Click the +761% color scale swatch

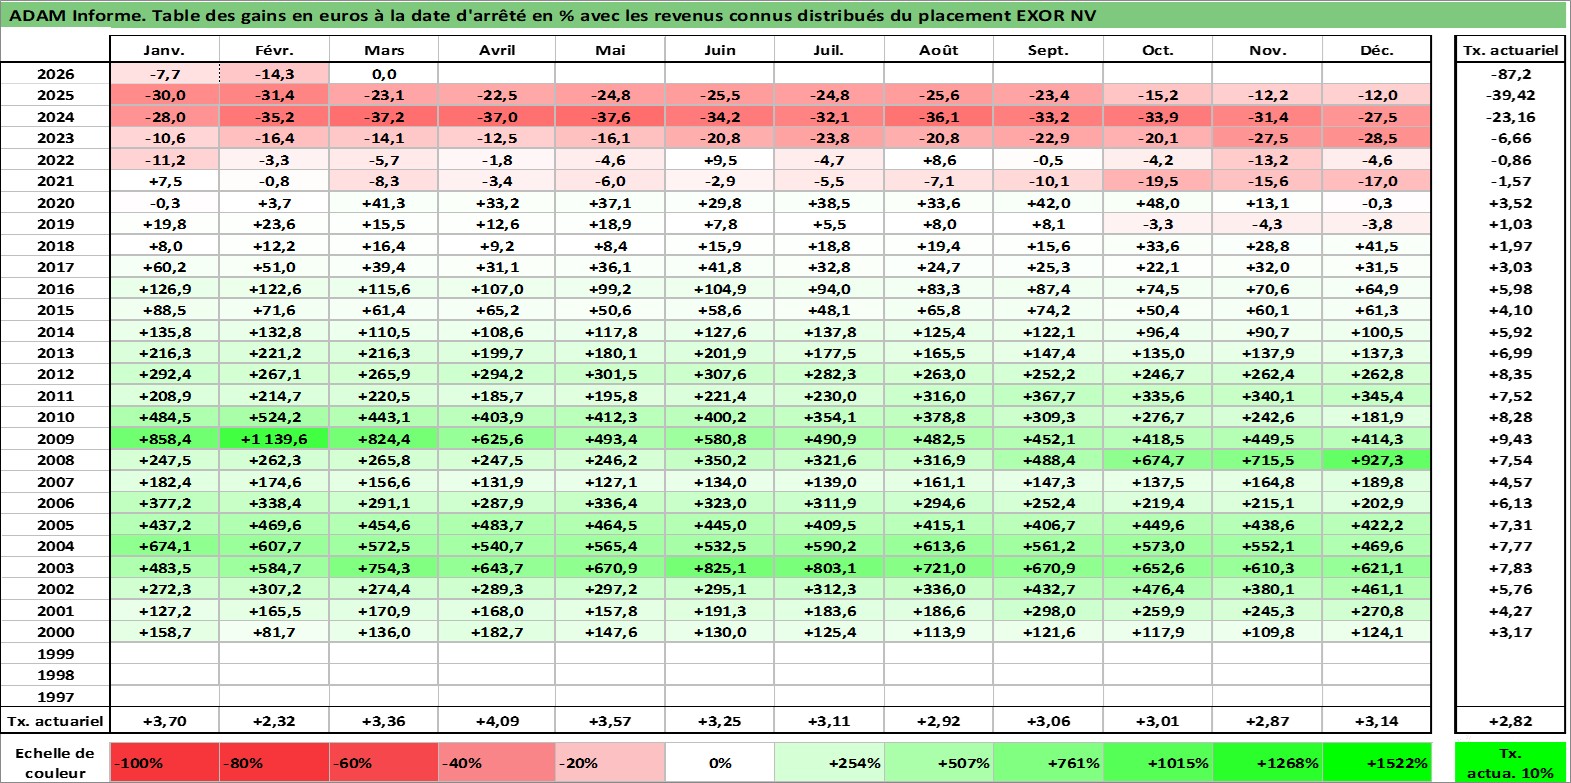pyautogui.click(x=1047, y=763)
